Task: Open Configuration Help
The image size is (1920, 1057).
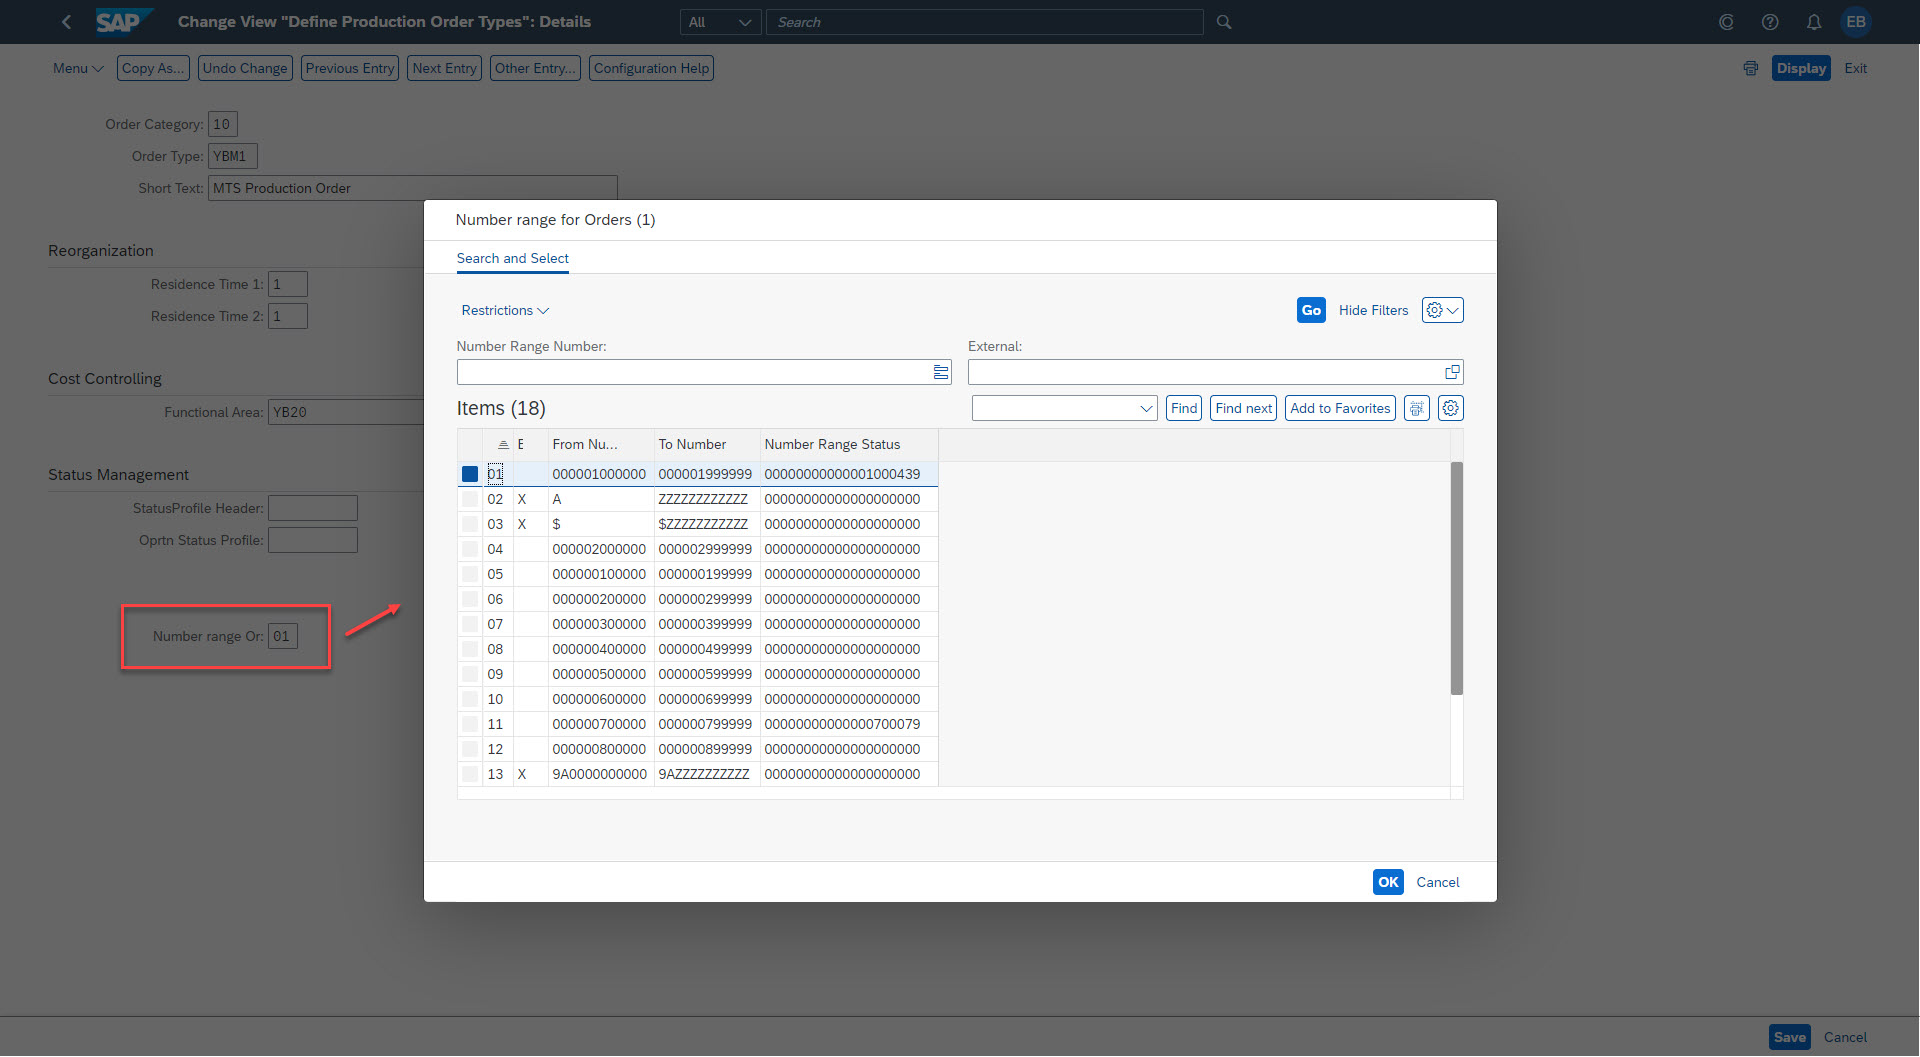Action: point(651,68)
